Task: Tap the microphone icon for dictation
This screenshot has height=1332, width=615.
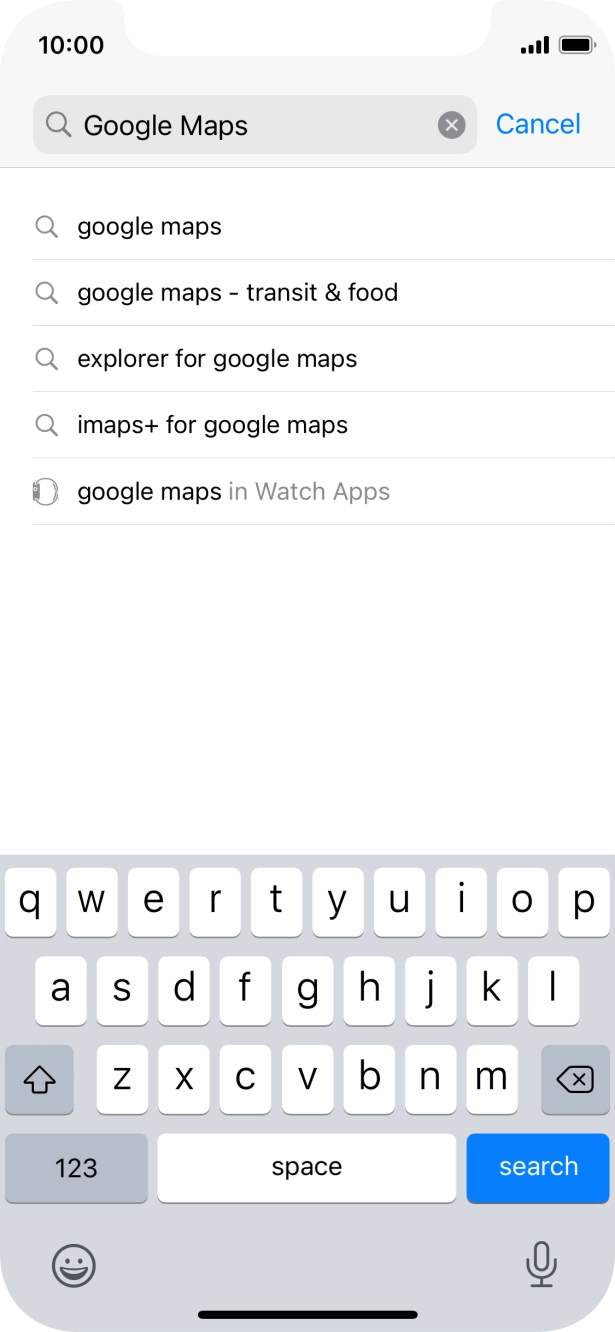Action: coord(541,1266)
